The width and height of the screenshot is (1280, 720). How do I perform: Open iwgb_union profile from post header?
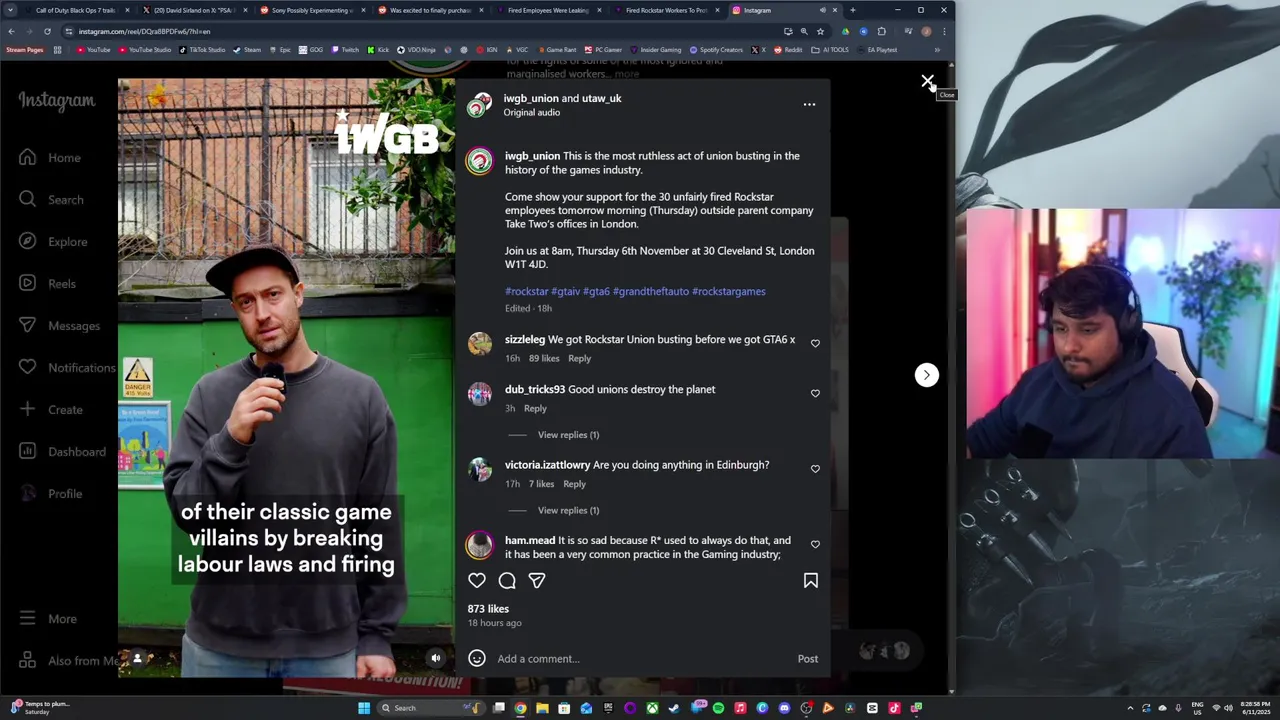click(x=531, y=98)
